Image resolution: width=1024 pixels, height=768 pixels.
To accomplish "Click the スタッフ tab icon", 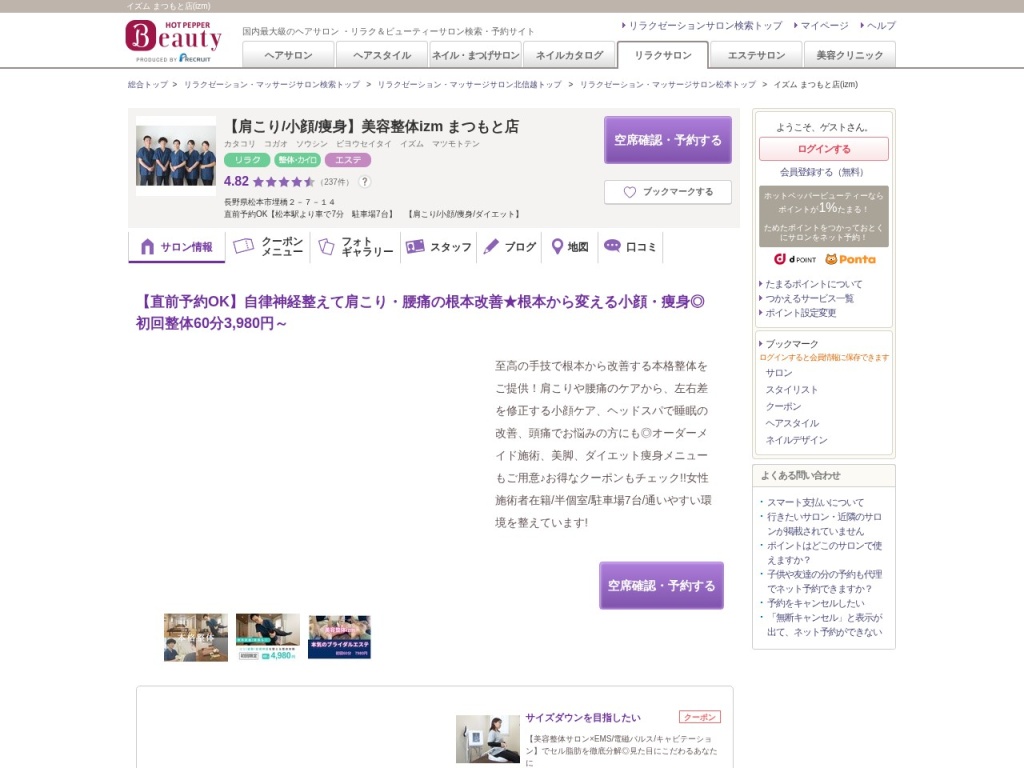I will (415, 247).
